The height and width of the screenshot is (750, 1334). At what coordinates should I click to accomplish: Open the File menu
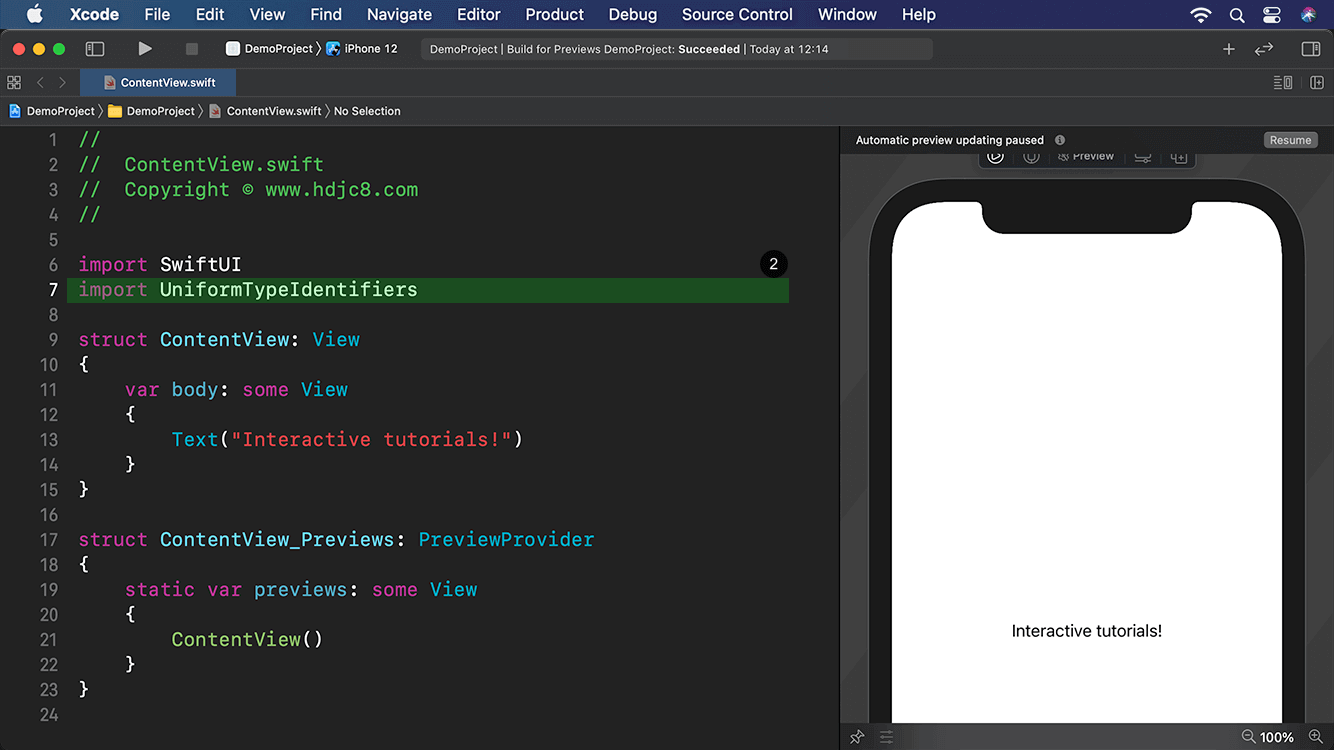pyautogui.click(x=157, y=14)
